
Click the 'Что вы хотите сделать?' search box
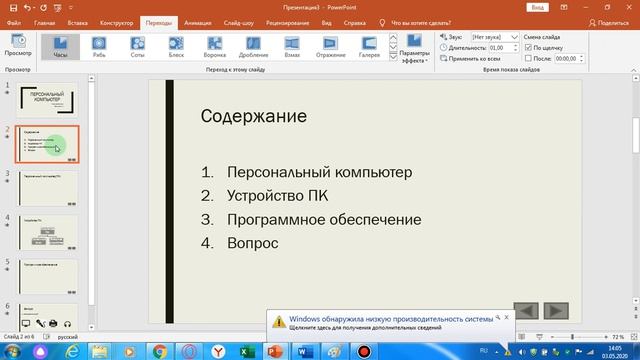pos(421,23)
